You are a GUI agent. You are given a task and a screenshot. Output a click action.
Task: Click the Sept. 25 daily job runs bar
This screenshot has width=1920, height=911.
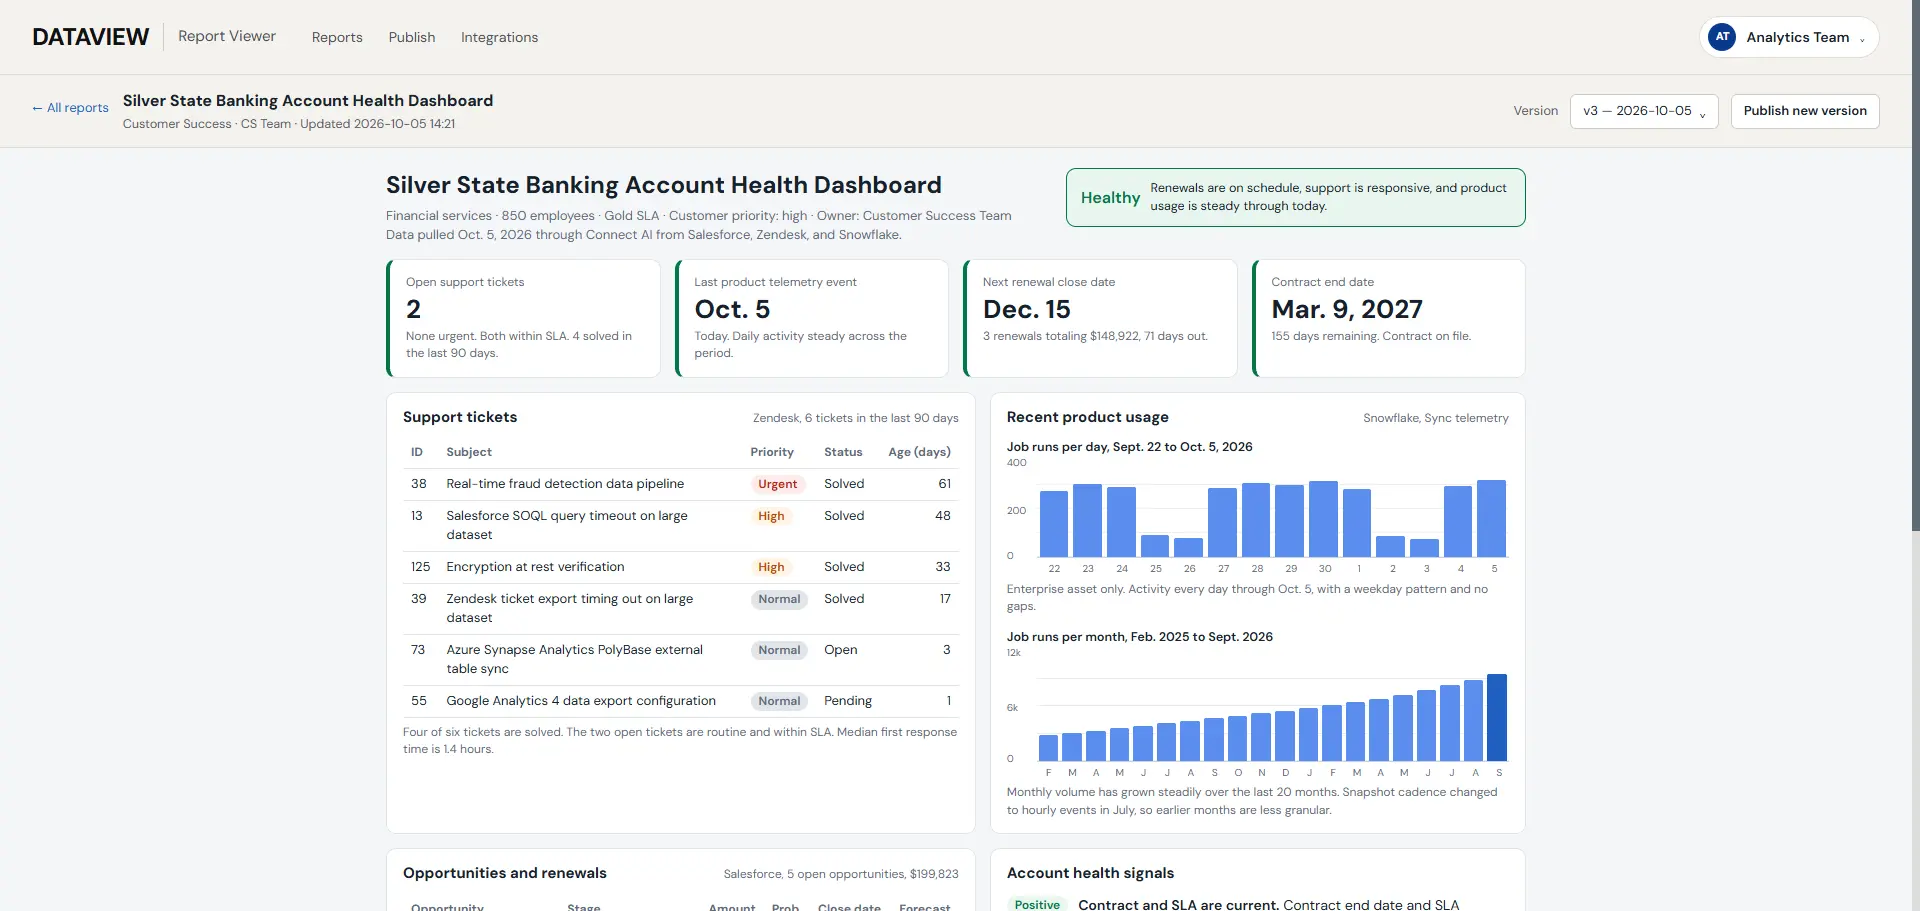pyautogui.click(x=1155, y=546)
